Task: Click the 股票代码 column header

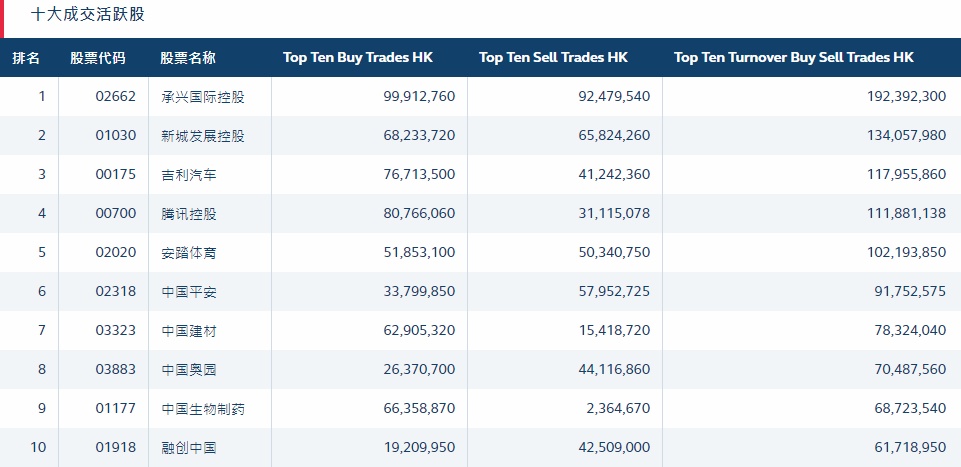Action: coord(98,58)
